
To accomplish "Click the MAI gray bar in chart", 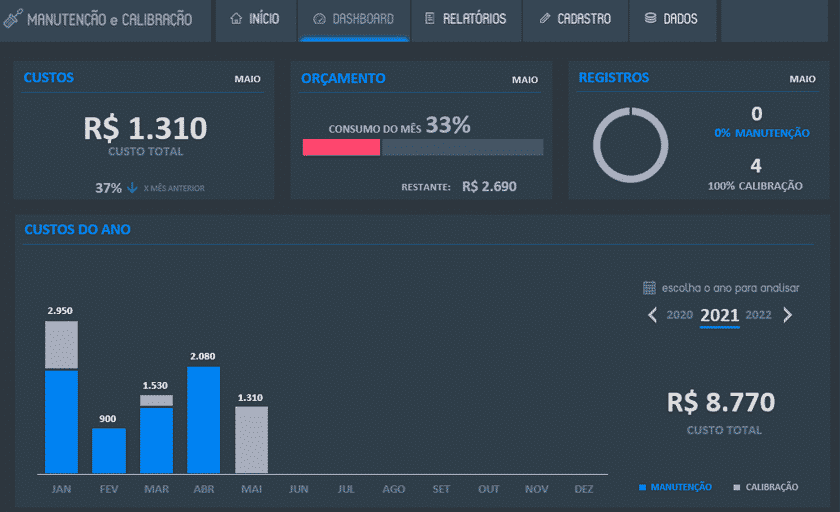I will (x=251, y=440).
